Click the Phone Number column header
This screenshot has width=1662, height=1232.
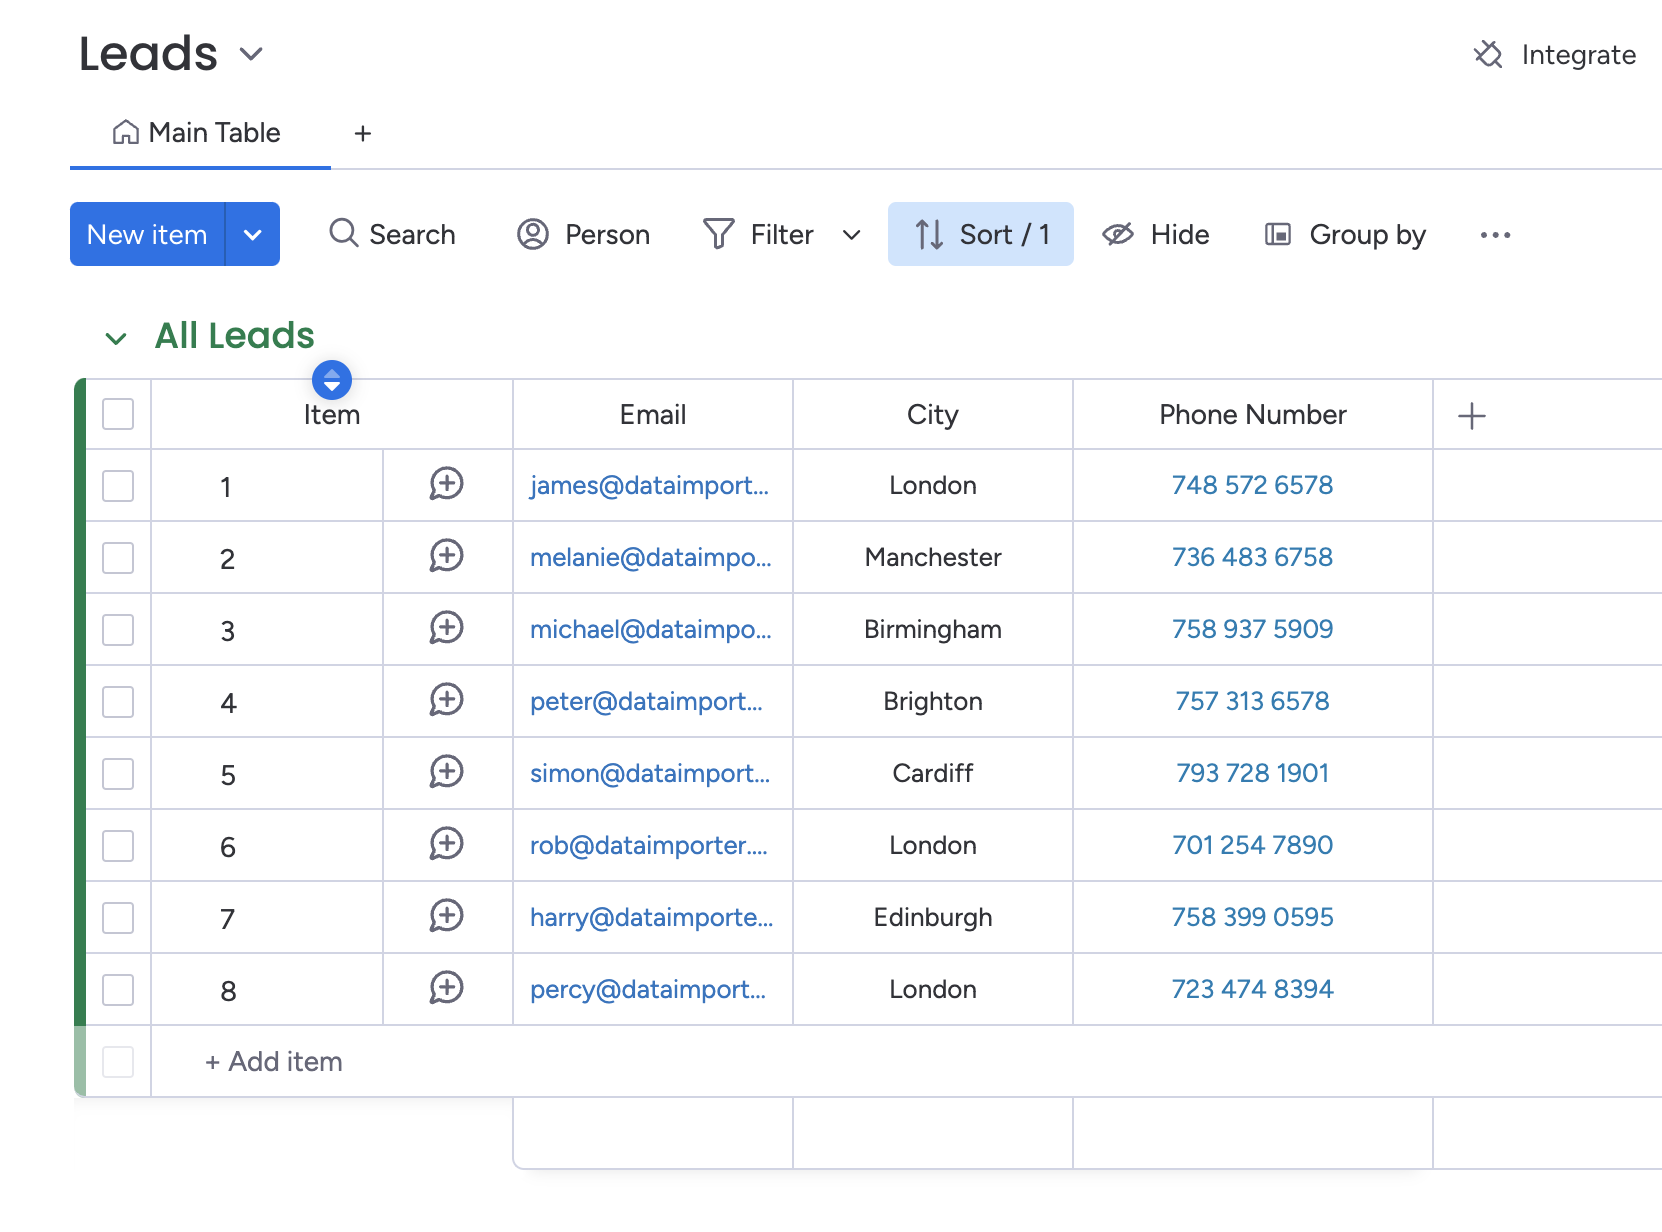(x=1253, y=414)
